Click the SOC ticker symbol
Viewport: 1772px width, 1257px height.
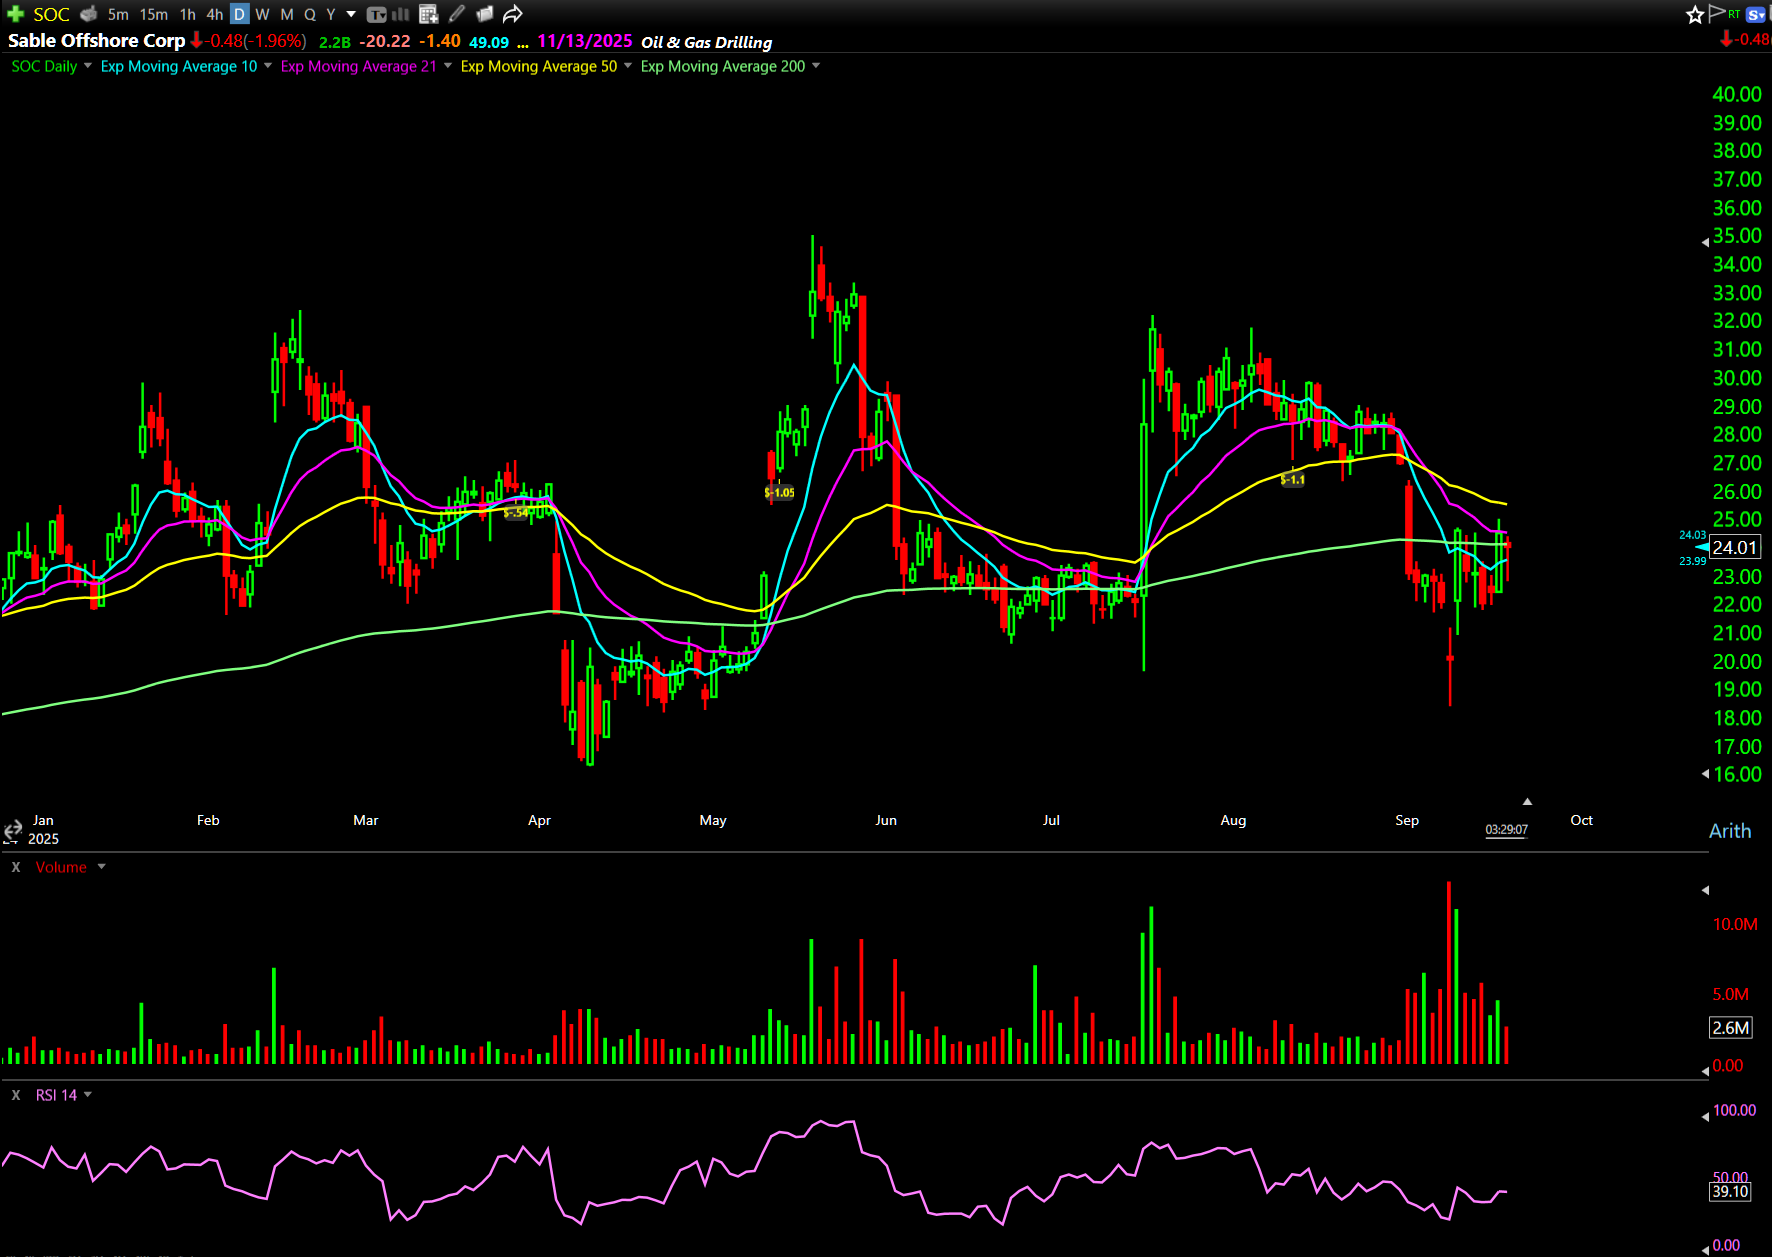tap(51, 14)
